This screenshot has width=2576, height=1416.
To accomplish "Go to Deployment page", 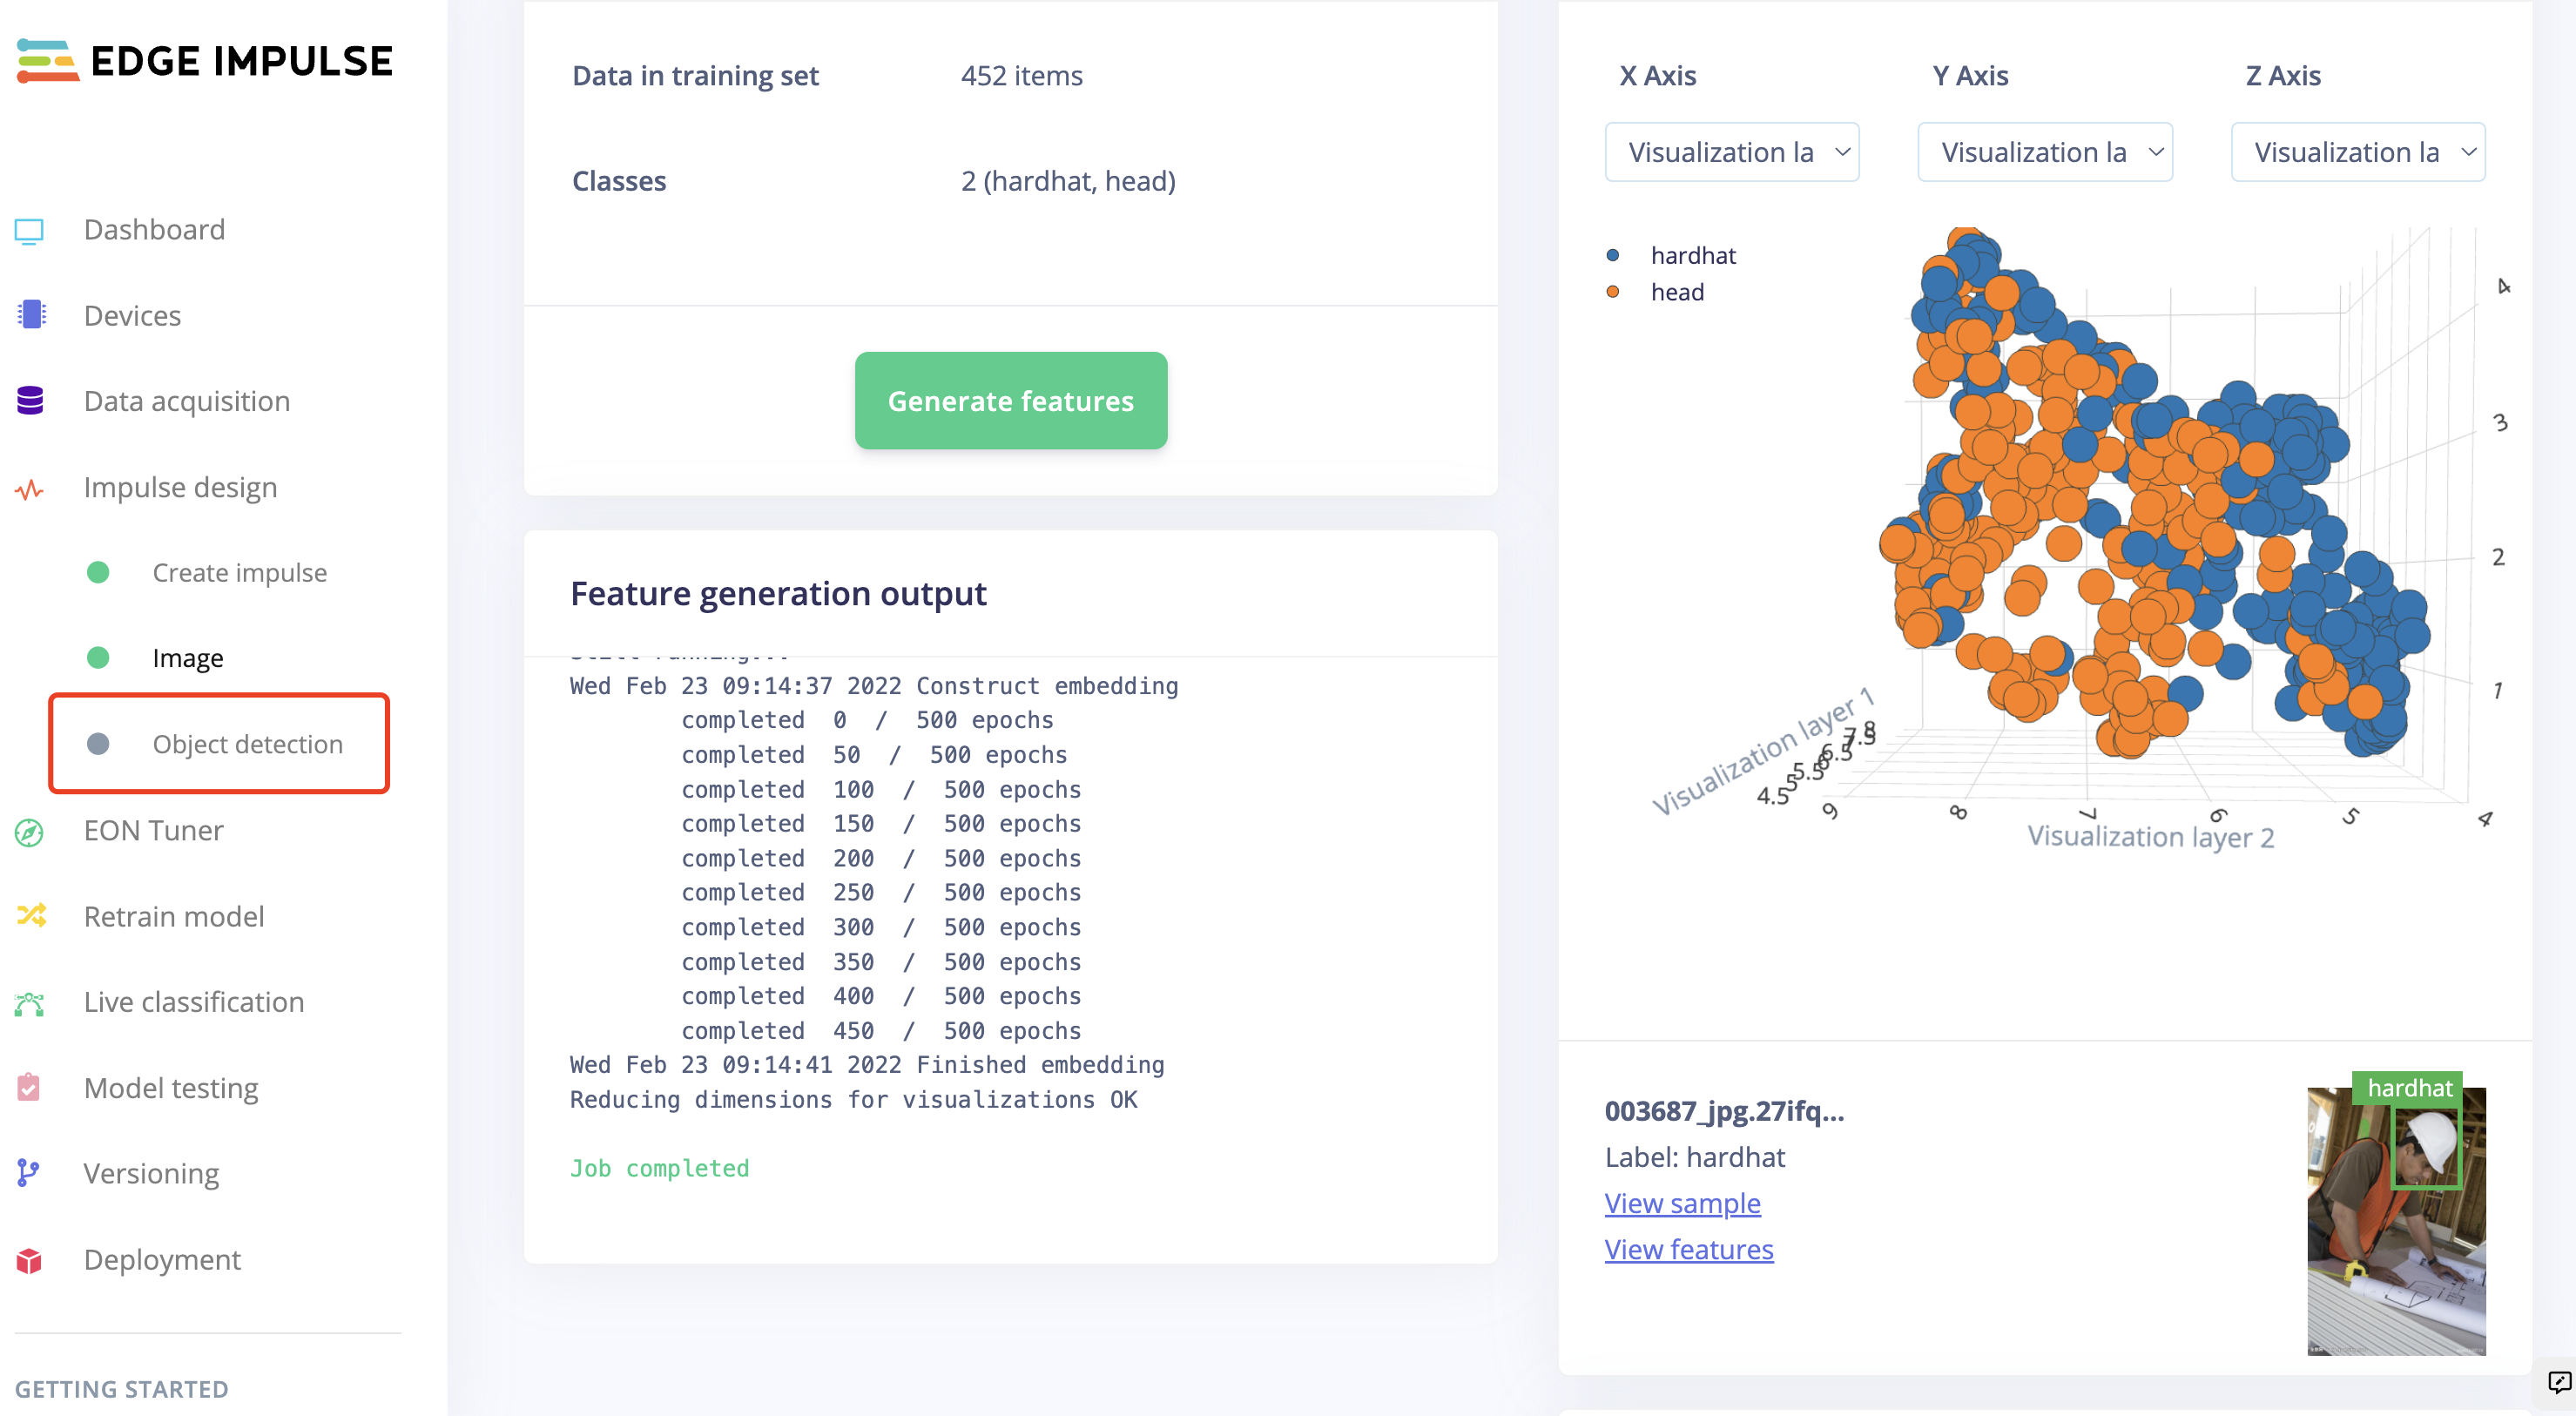I will coord(162,1259).
